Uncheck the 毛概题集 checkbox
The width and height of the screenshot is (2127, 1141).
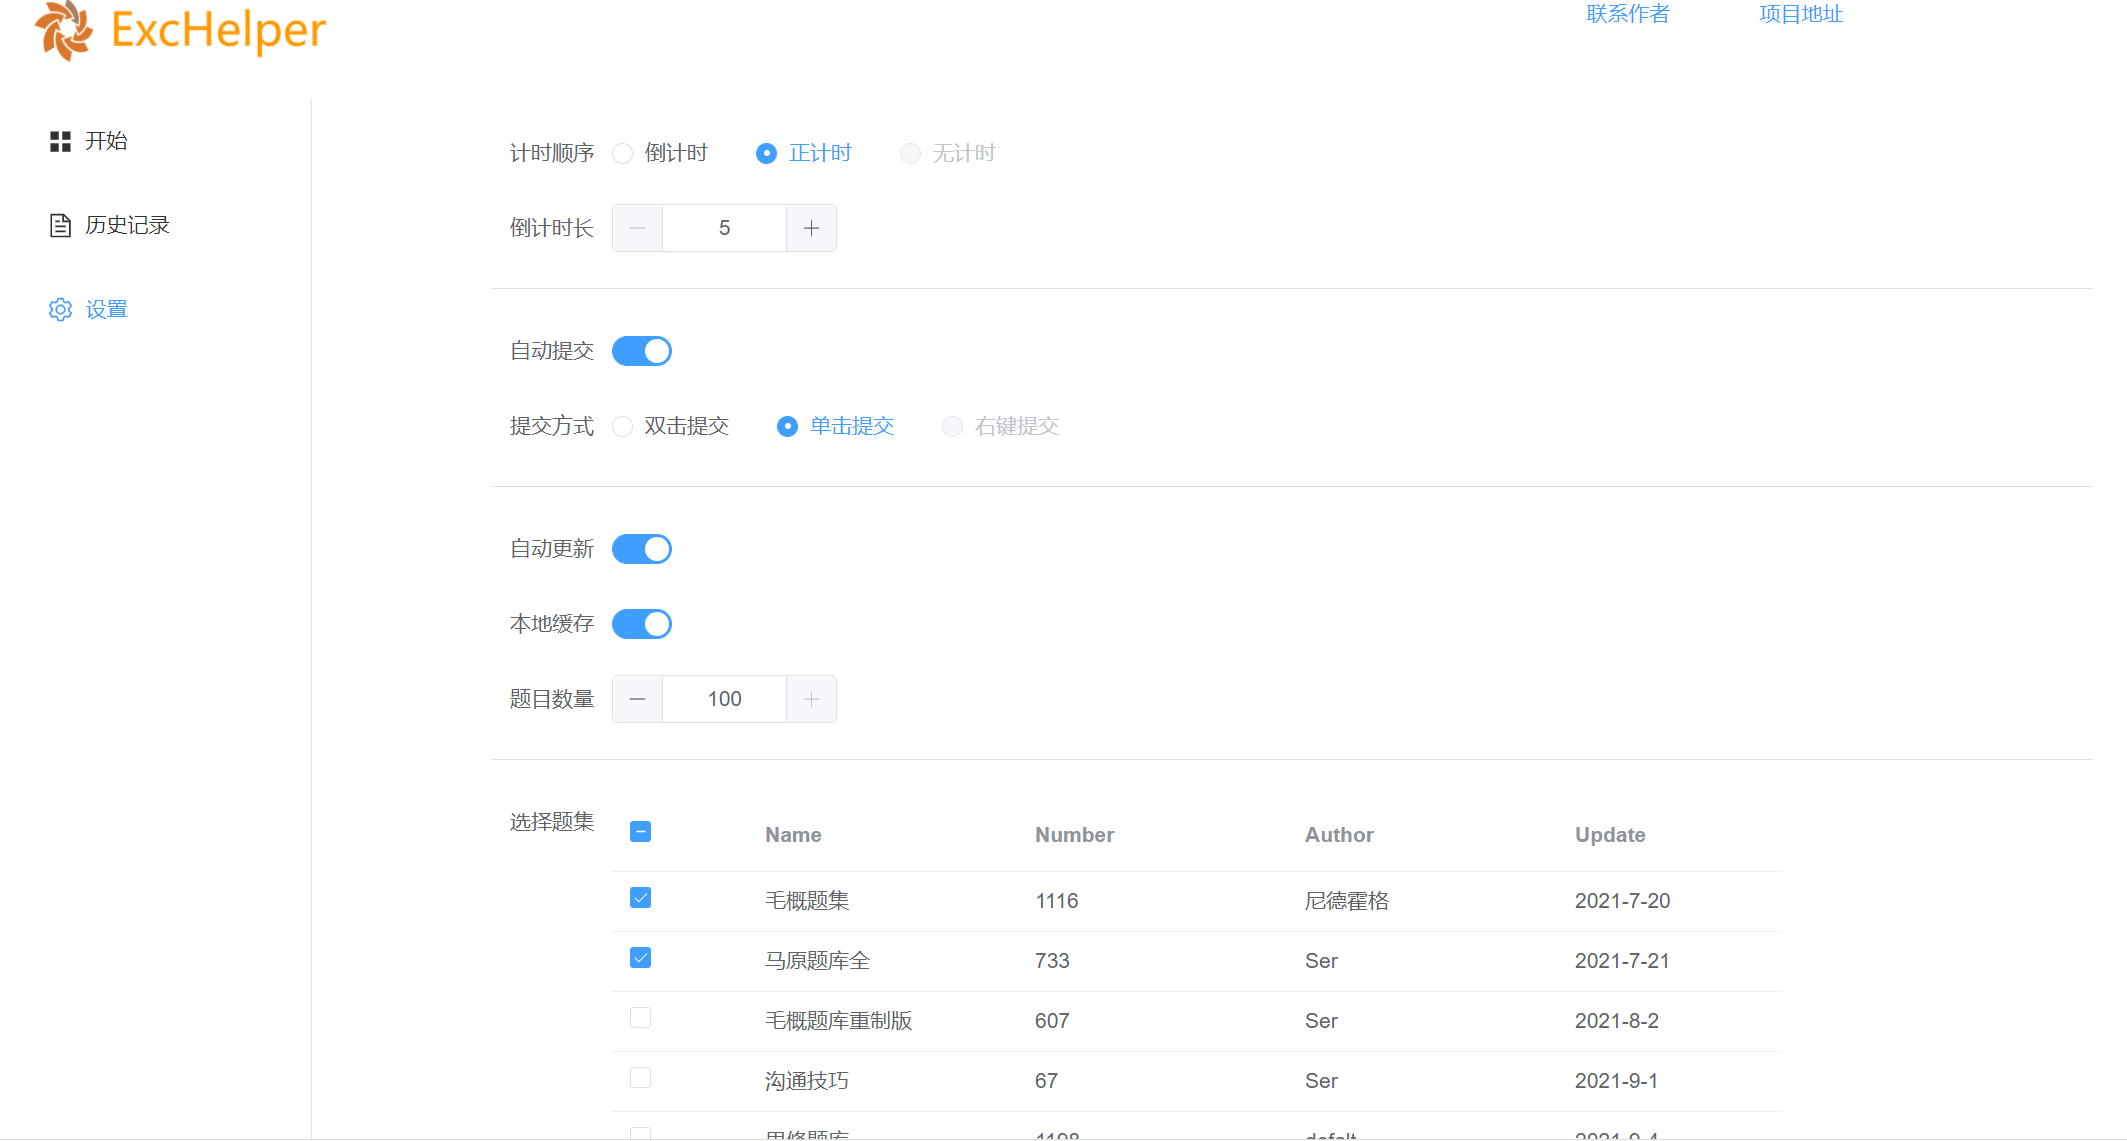click(x=641, y=898)
